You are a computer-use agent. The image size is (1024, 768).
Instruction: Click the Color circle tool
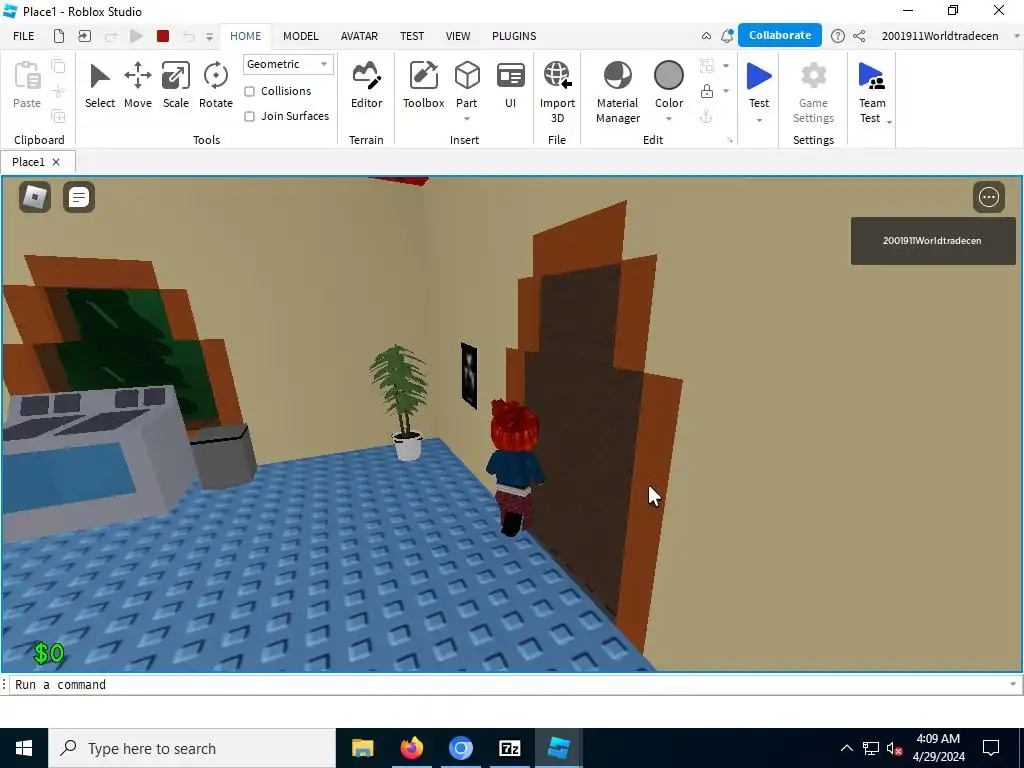pos(669,75)
